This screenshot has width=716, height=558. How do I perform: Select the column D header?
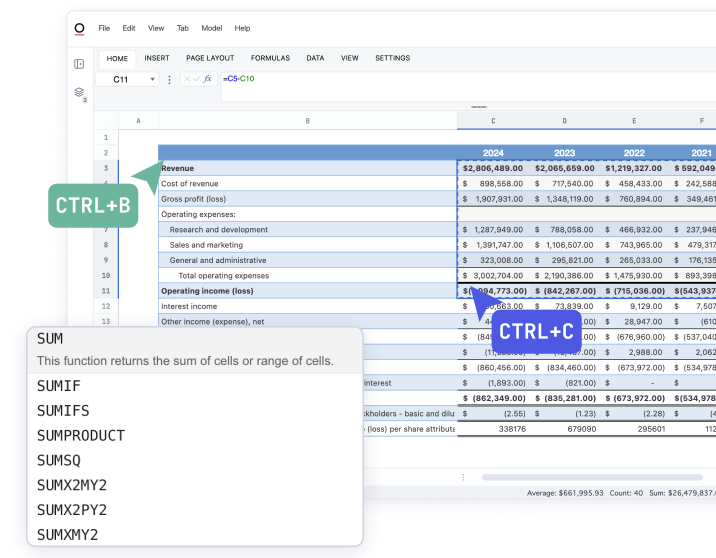coord(564,121)
